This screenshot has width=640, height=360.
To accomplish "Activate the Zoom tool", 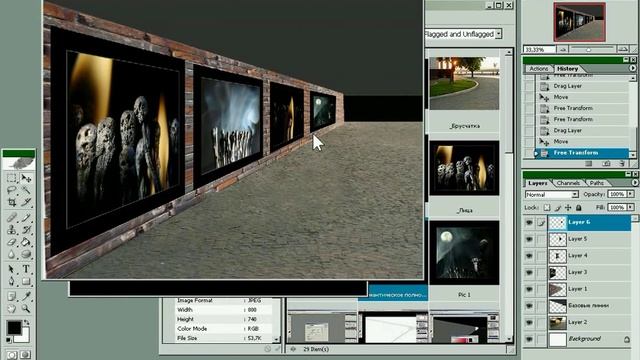I will pos(26,309).
